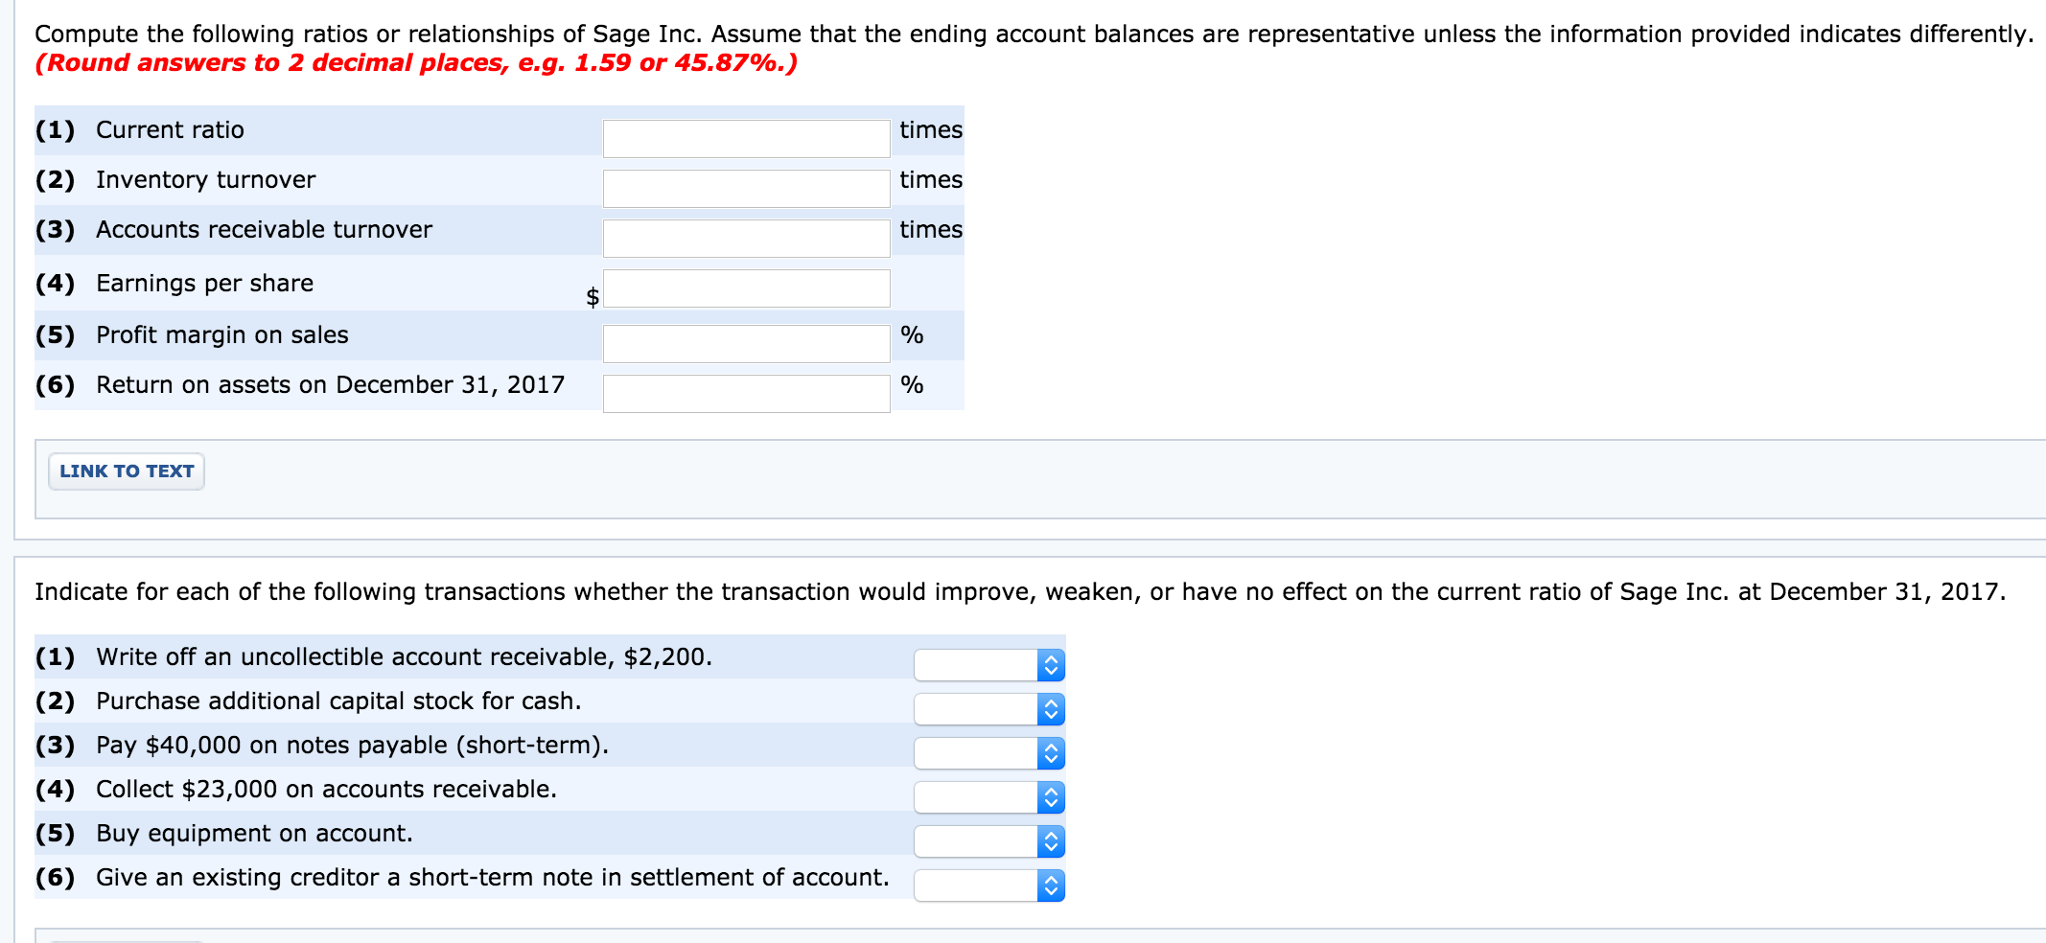Click the Current ratio answer field
Screen dimensions: 2046x943
click(744, 137)
